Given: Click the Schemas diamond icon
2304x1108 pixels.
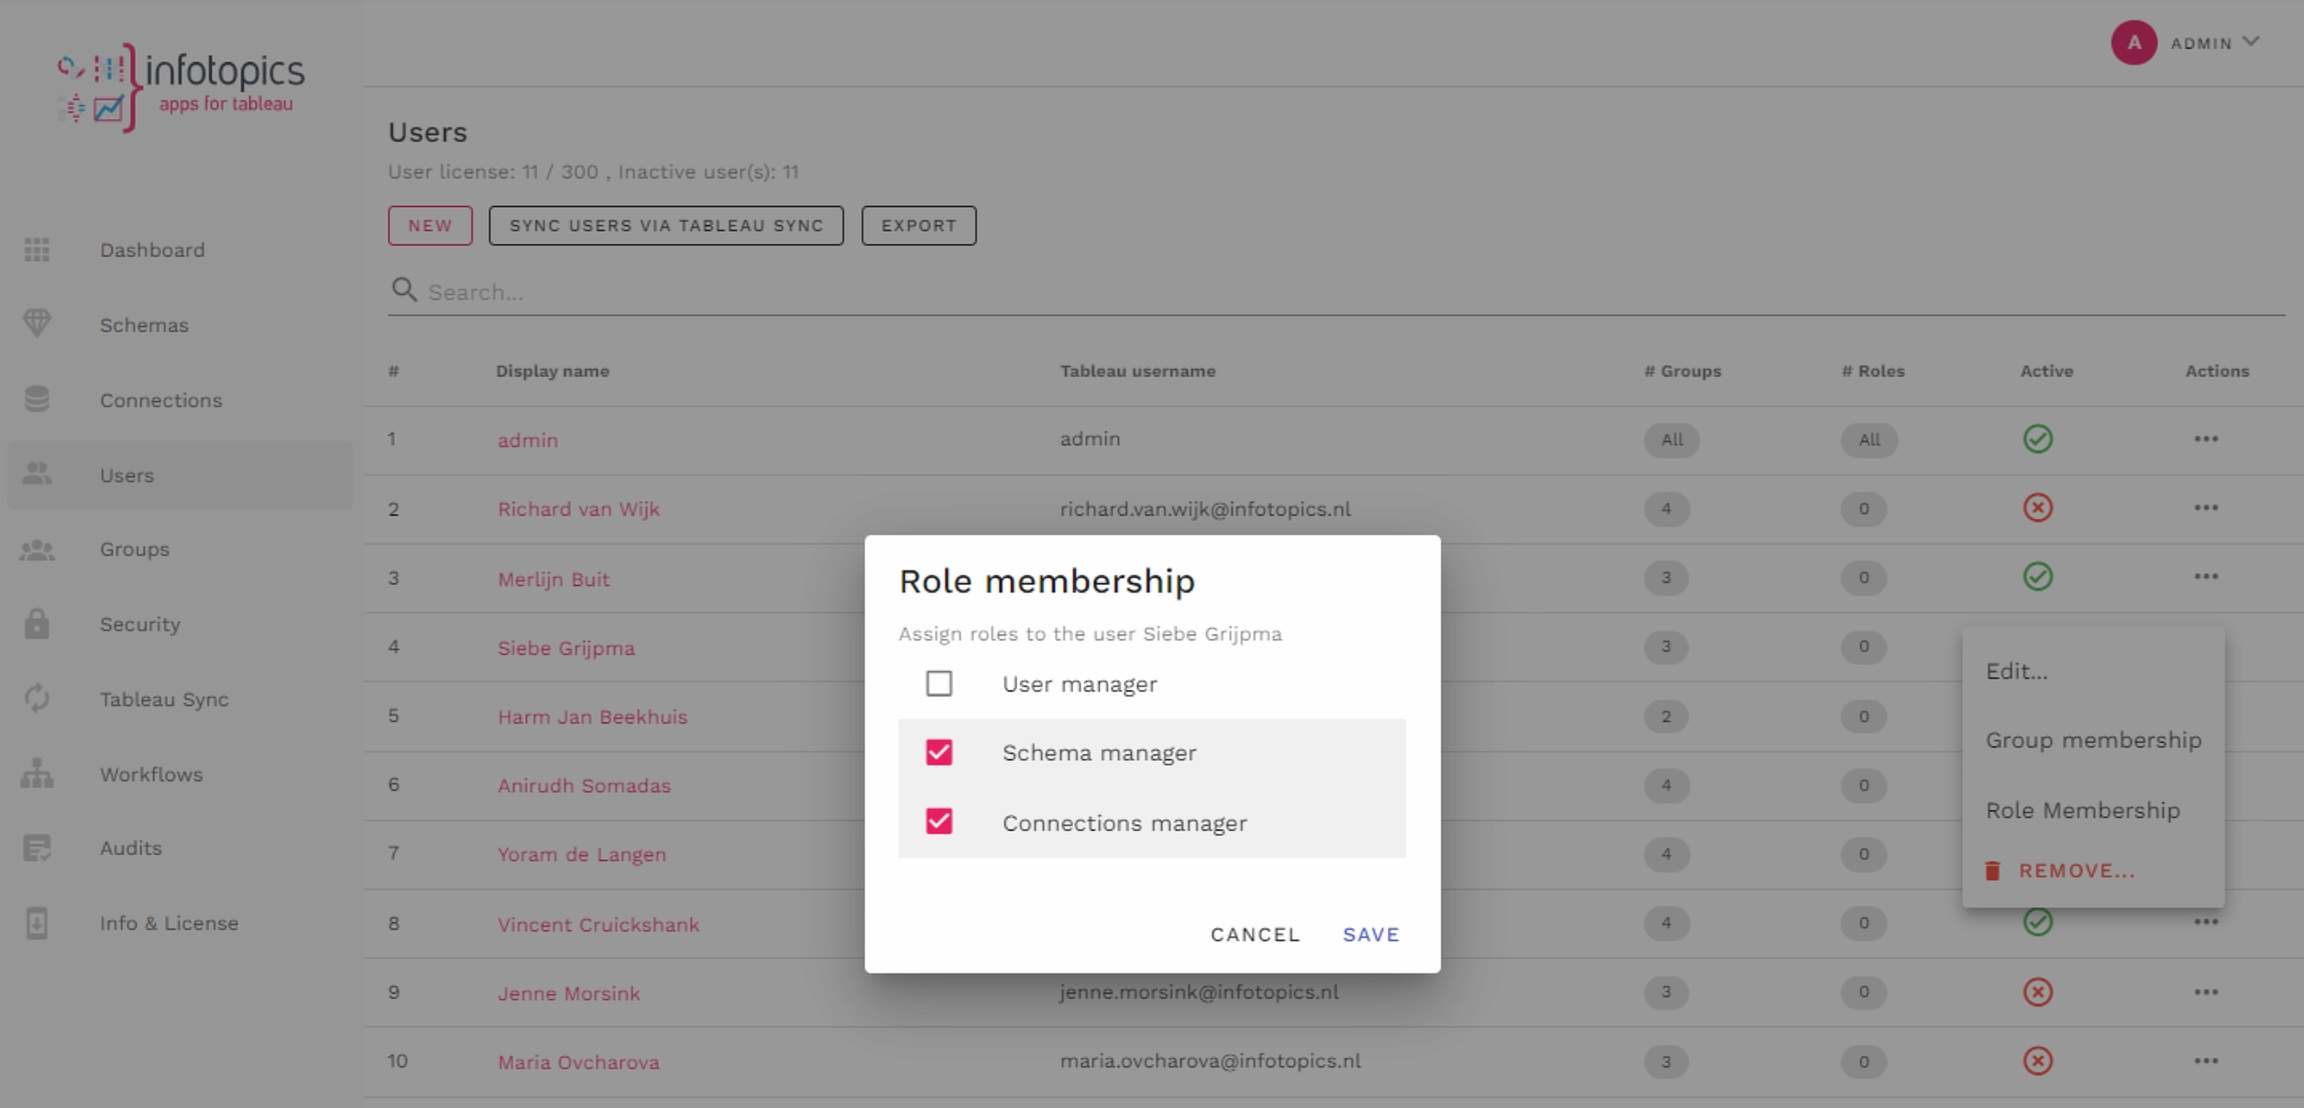Looking at the screenshot, I should (37, 324).
